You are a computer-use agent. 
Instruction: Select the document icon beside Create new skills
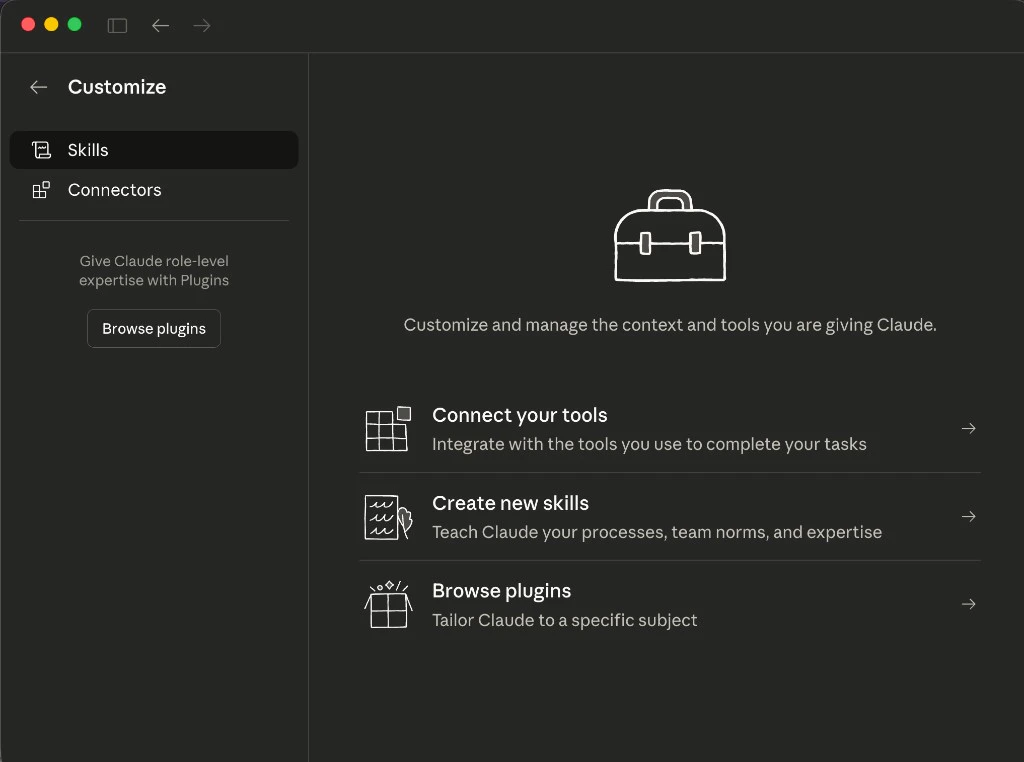[x=388, y=516]
